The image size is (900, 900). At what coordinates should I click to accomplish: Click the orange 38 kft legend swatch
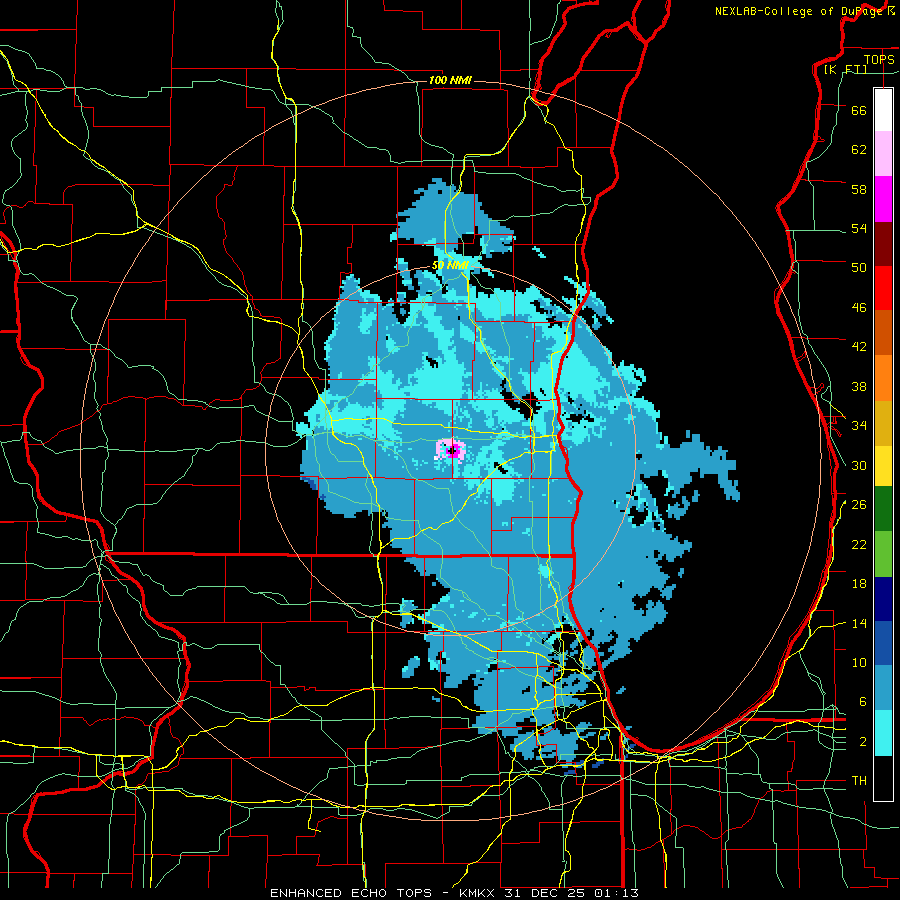tap(883, 378)
